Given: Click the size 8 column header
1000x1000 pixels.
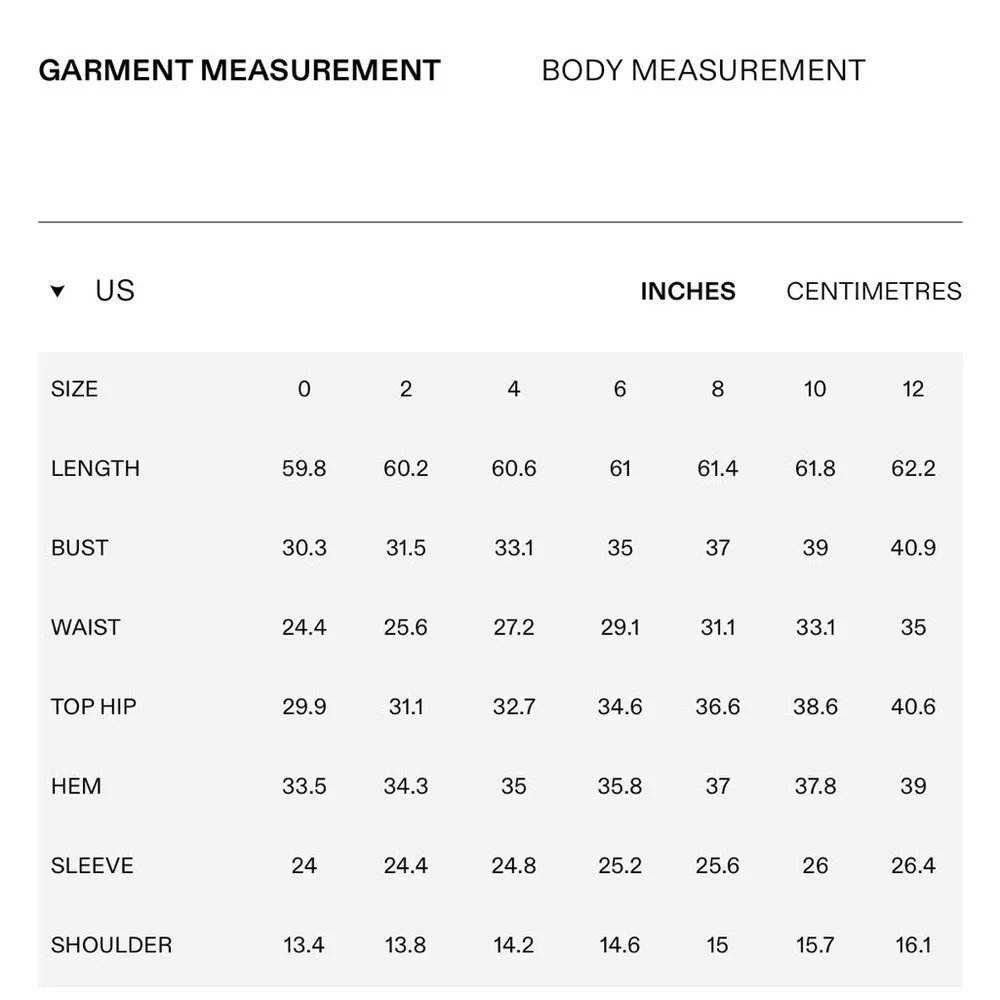Looking at the screenshot, I should [x=717, y=389].
